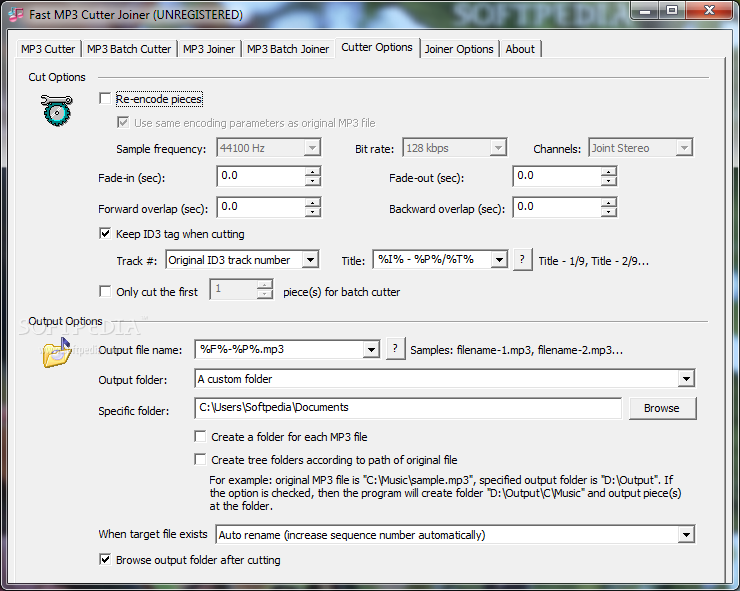
Task: Uncheck Keep ID3 tag when cutting
Action: coord(105,234)
